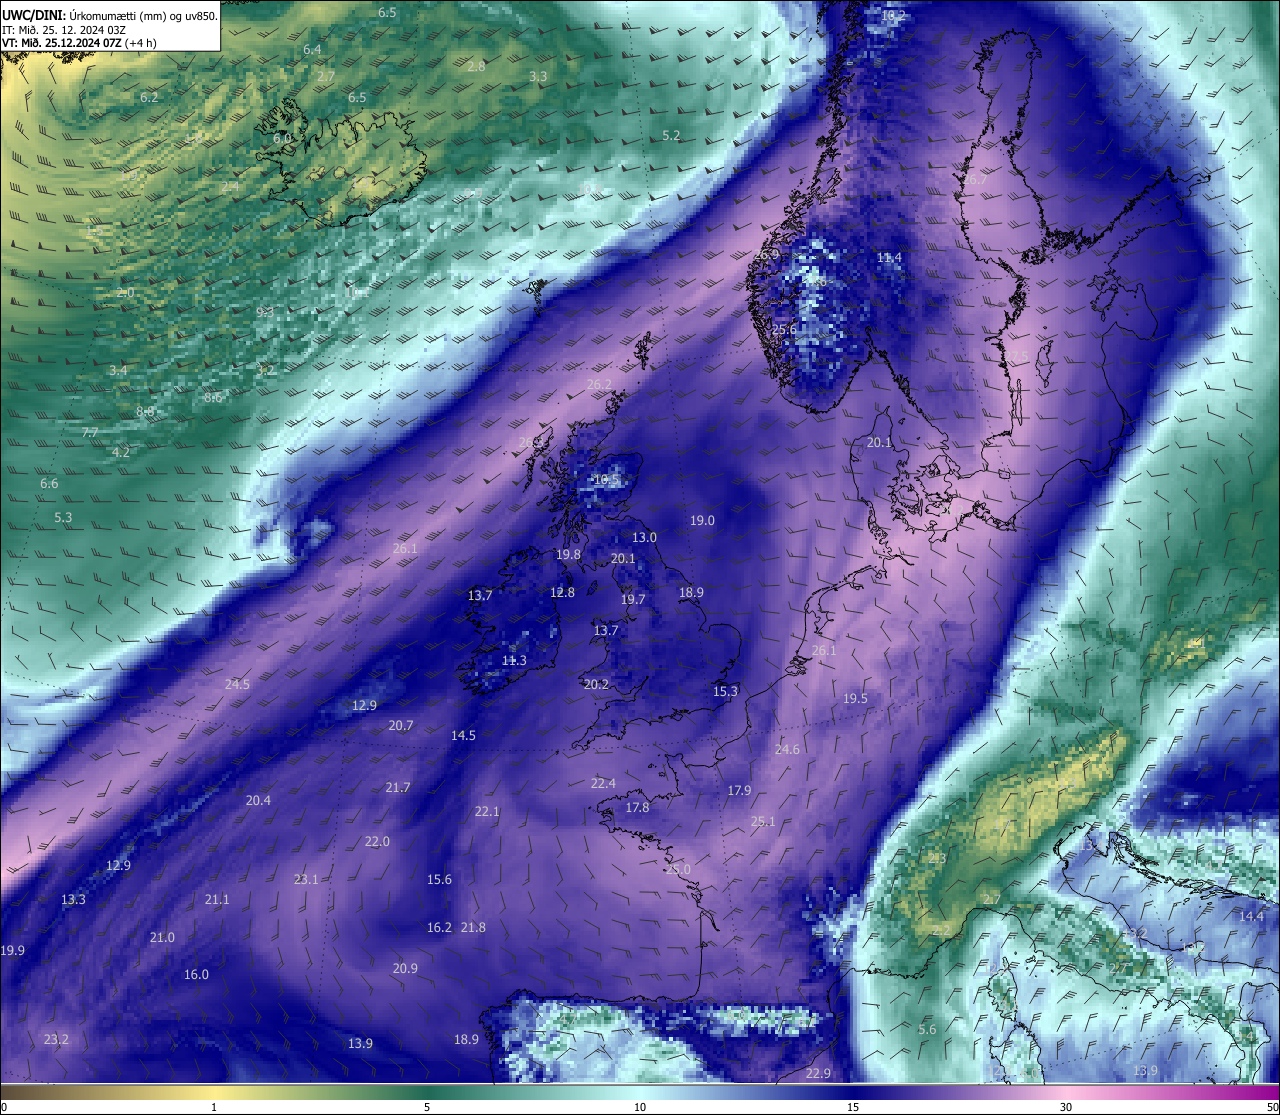Image resolution: width=1280 pixels, height=1115 pixels.
Task: Click the 9.3 value label
Action: (265, 312)
